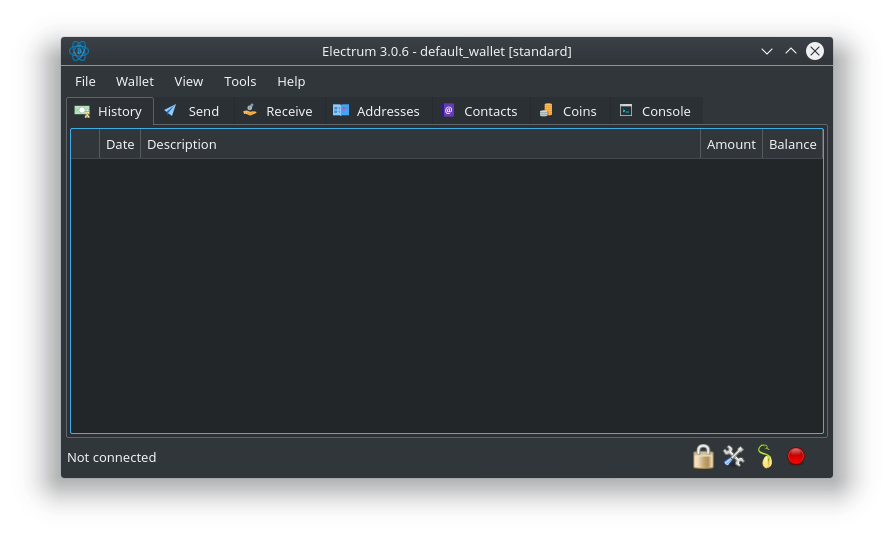This screenshot has height=539, width=894.
Task: Open preferences via tools icon
Action: 734,457
